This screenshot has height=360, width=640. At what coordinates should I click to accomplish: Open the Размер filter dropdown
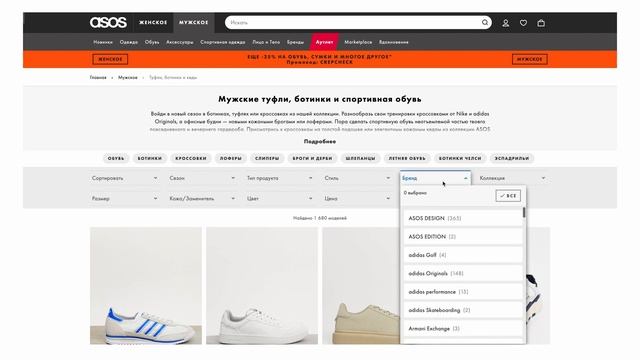coord(124,199)
